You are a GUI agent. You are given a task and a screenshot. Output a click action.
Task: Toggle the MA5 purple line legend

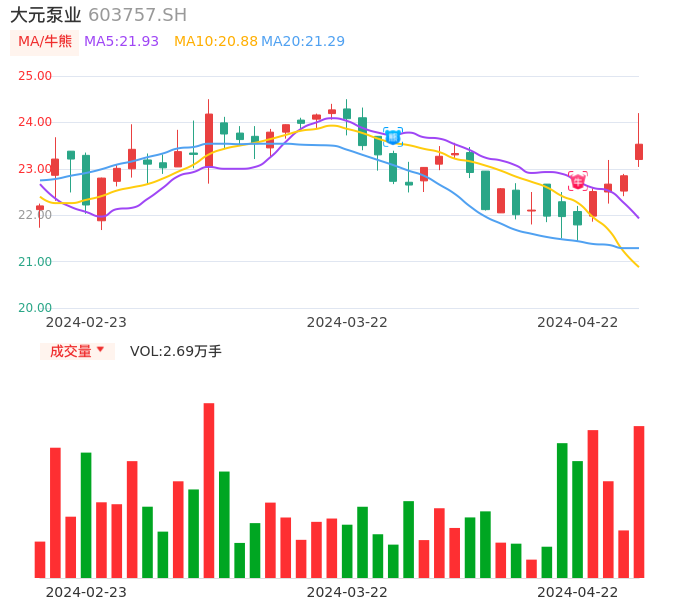[121, 41]
